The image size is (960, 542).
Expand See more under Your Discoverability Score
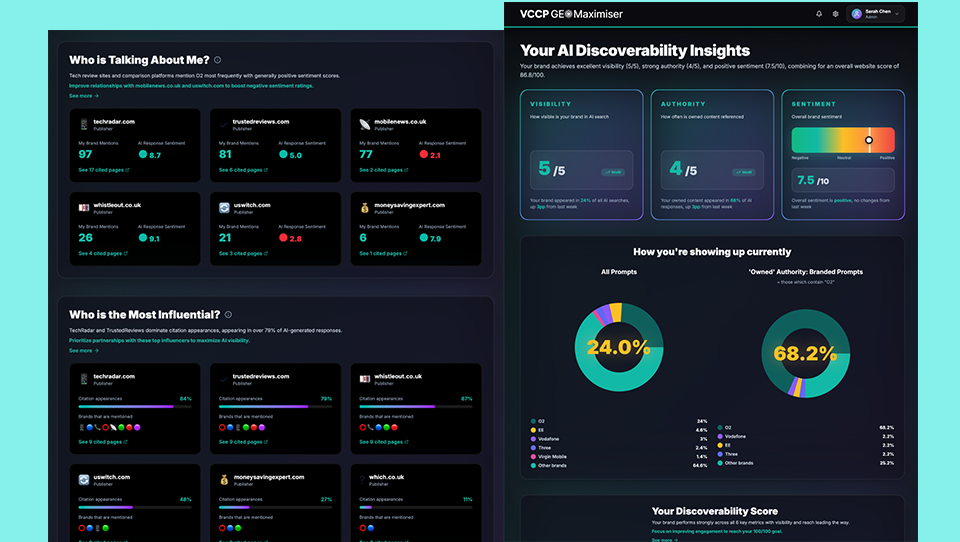click(665, 540)
